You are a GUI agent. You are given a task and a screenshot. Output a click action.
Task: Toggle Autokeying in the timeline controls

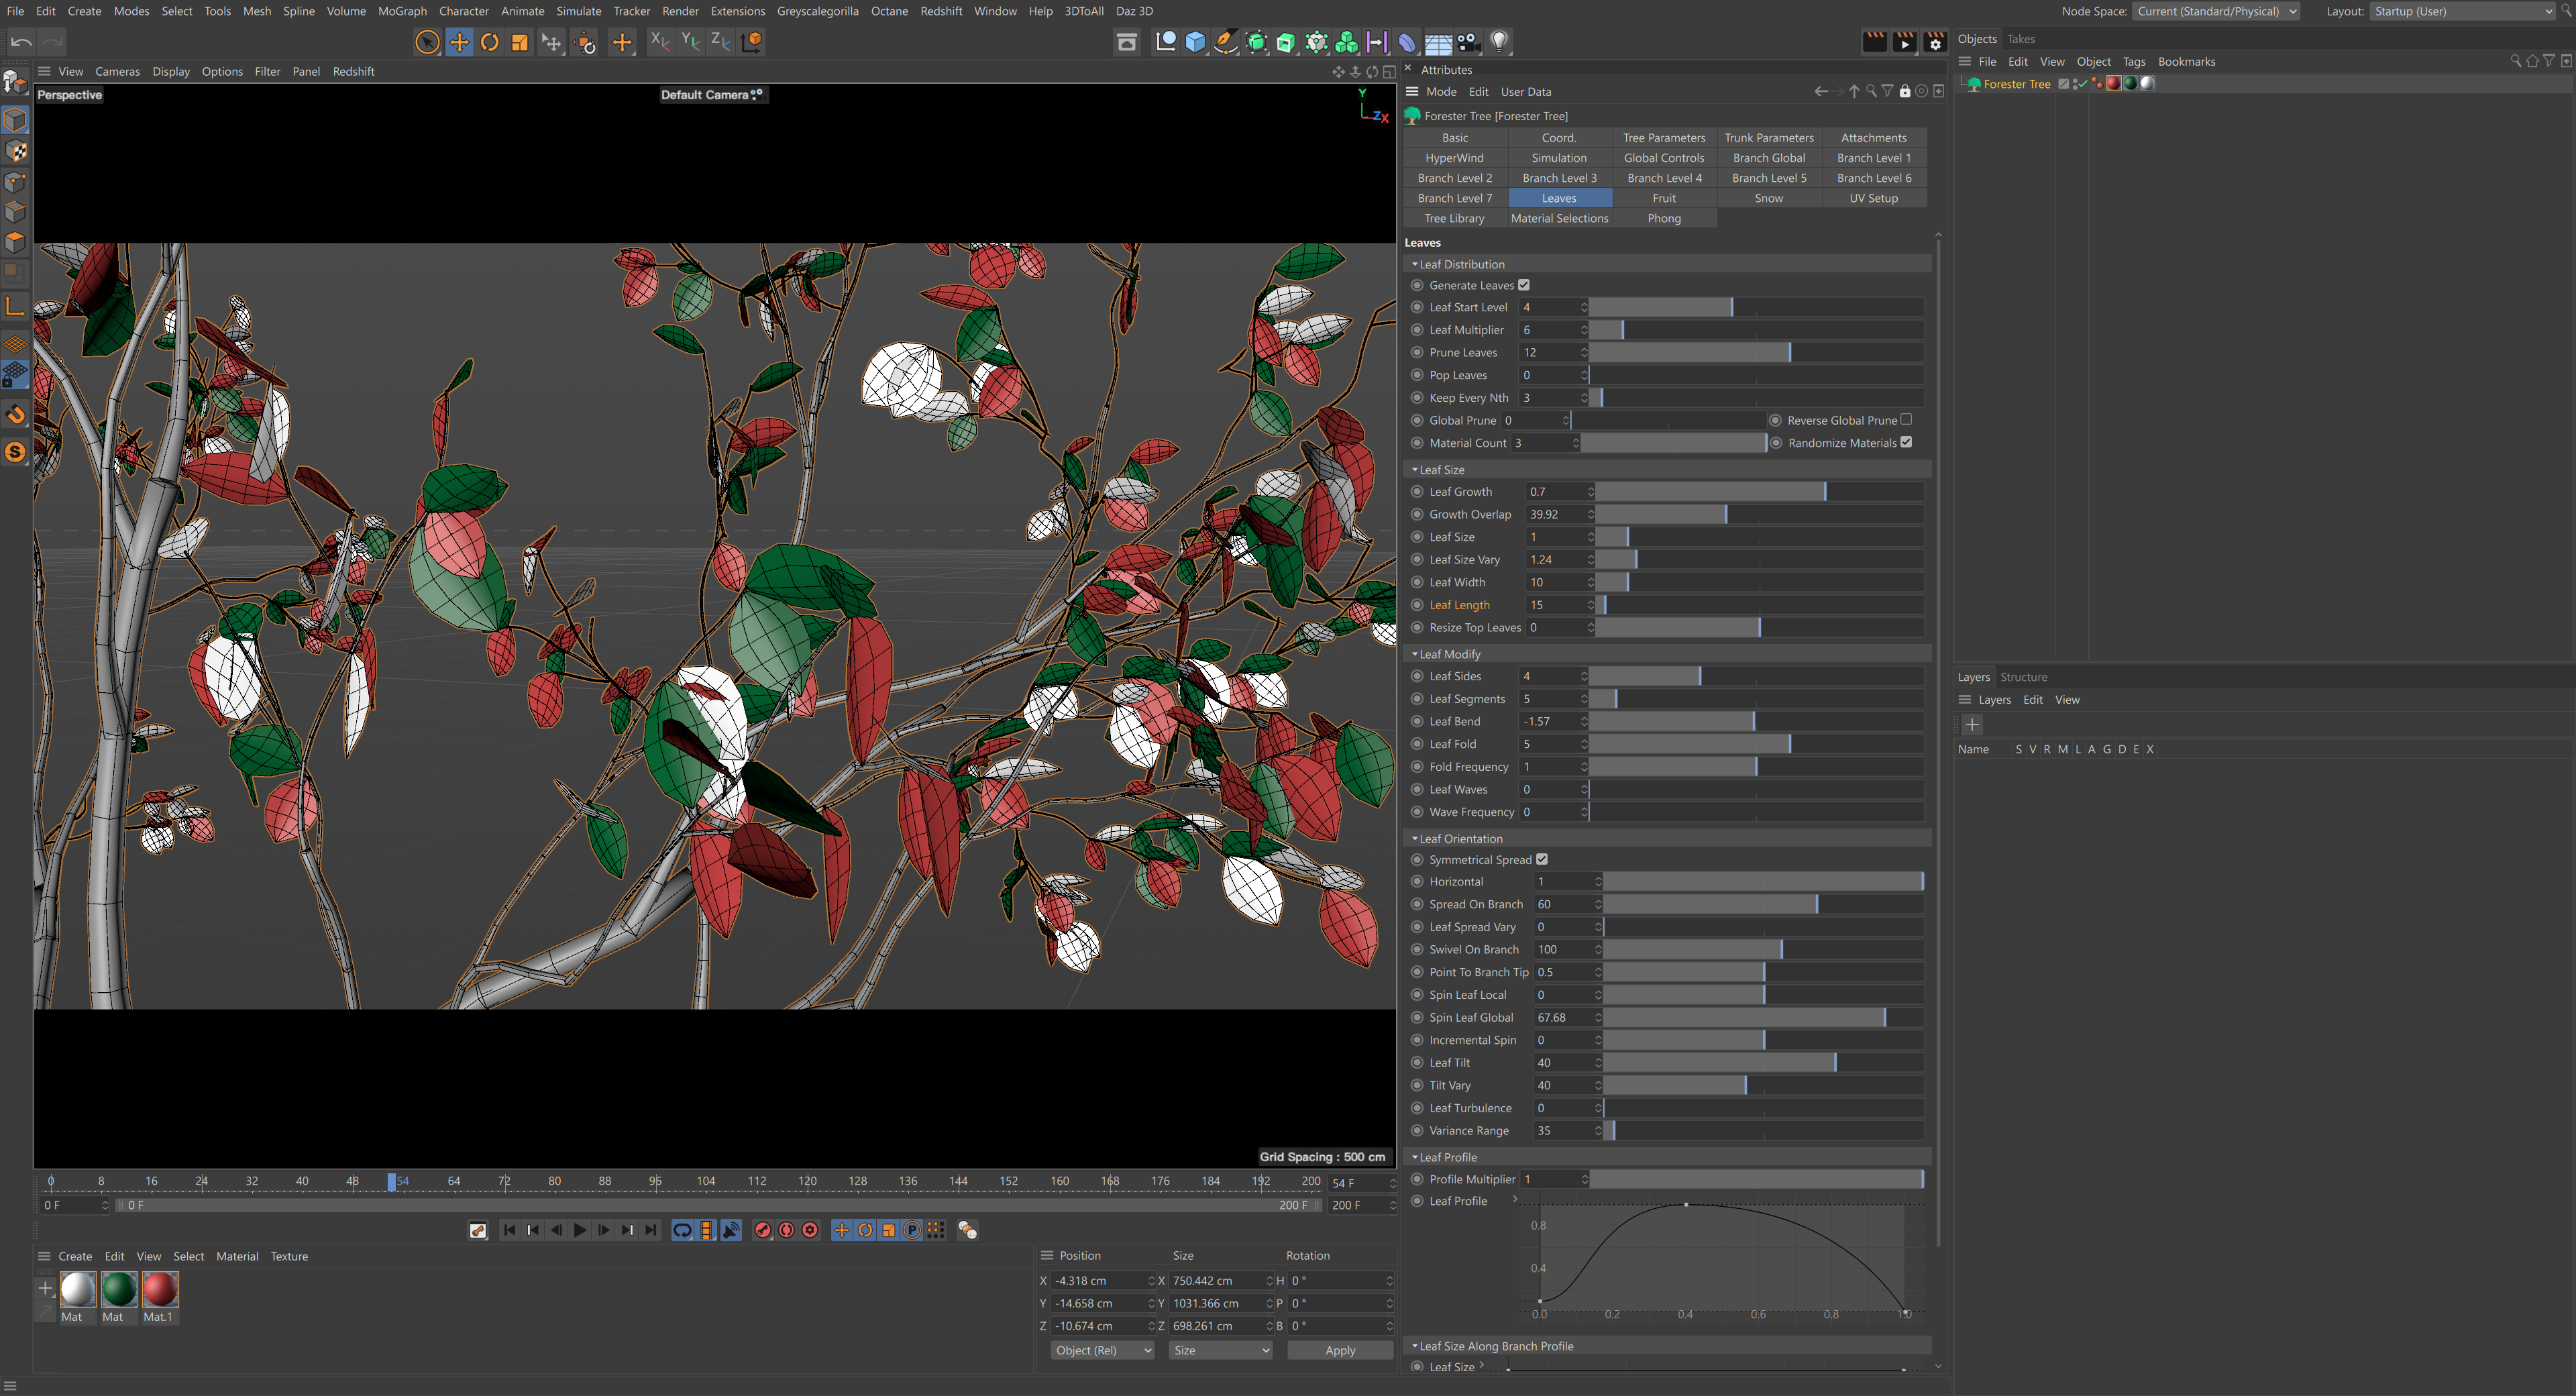pyautogui.click(x=787, y=1231)
